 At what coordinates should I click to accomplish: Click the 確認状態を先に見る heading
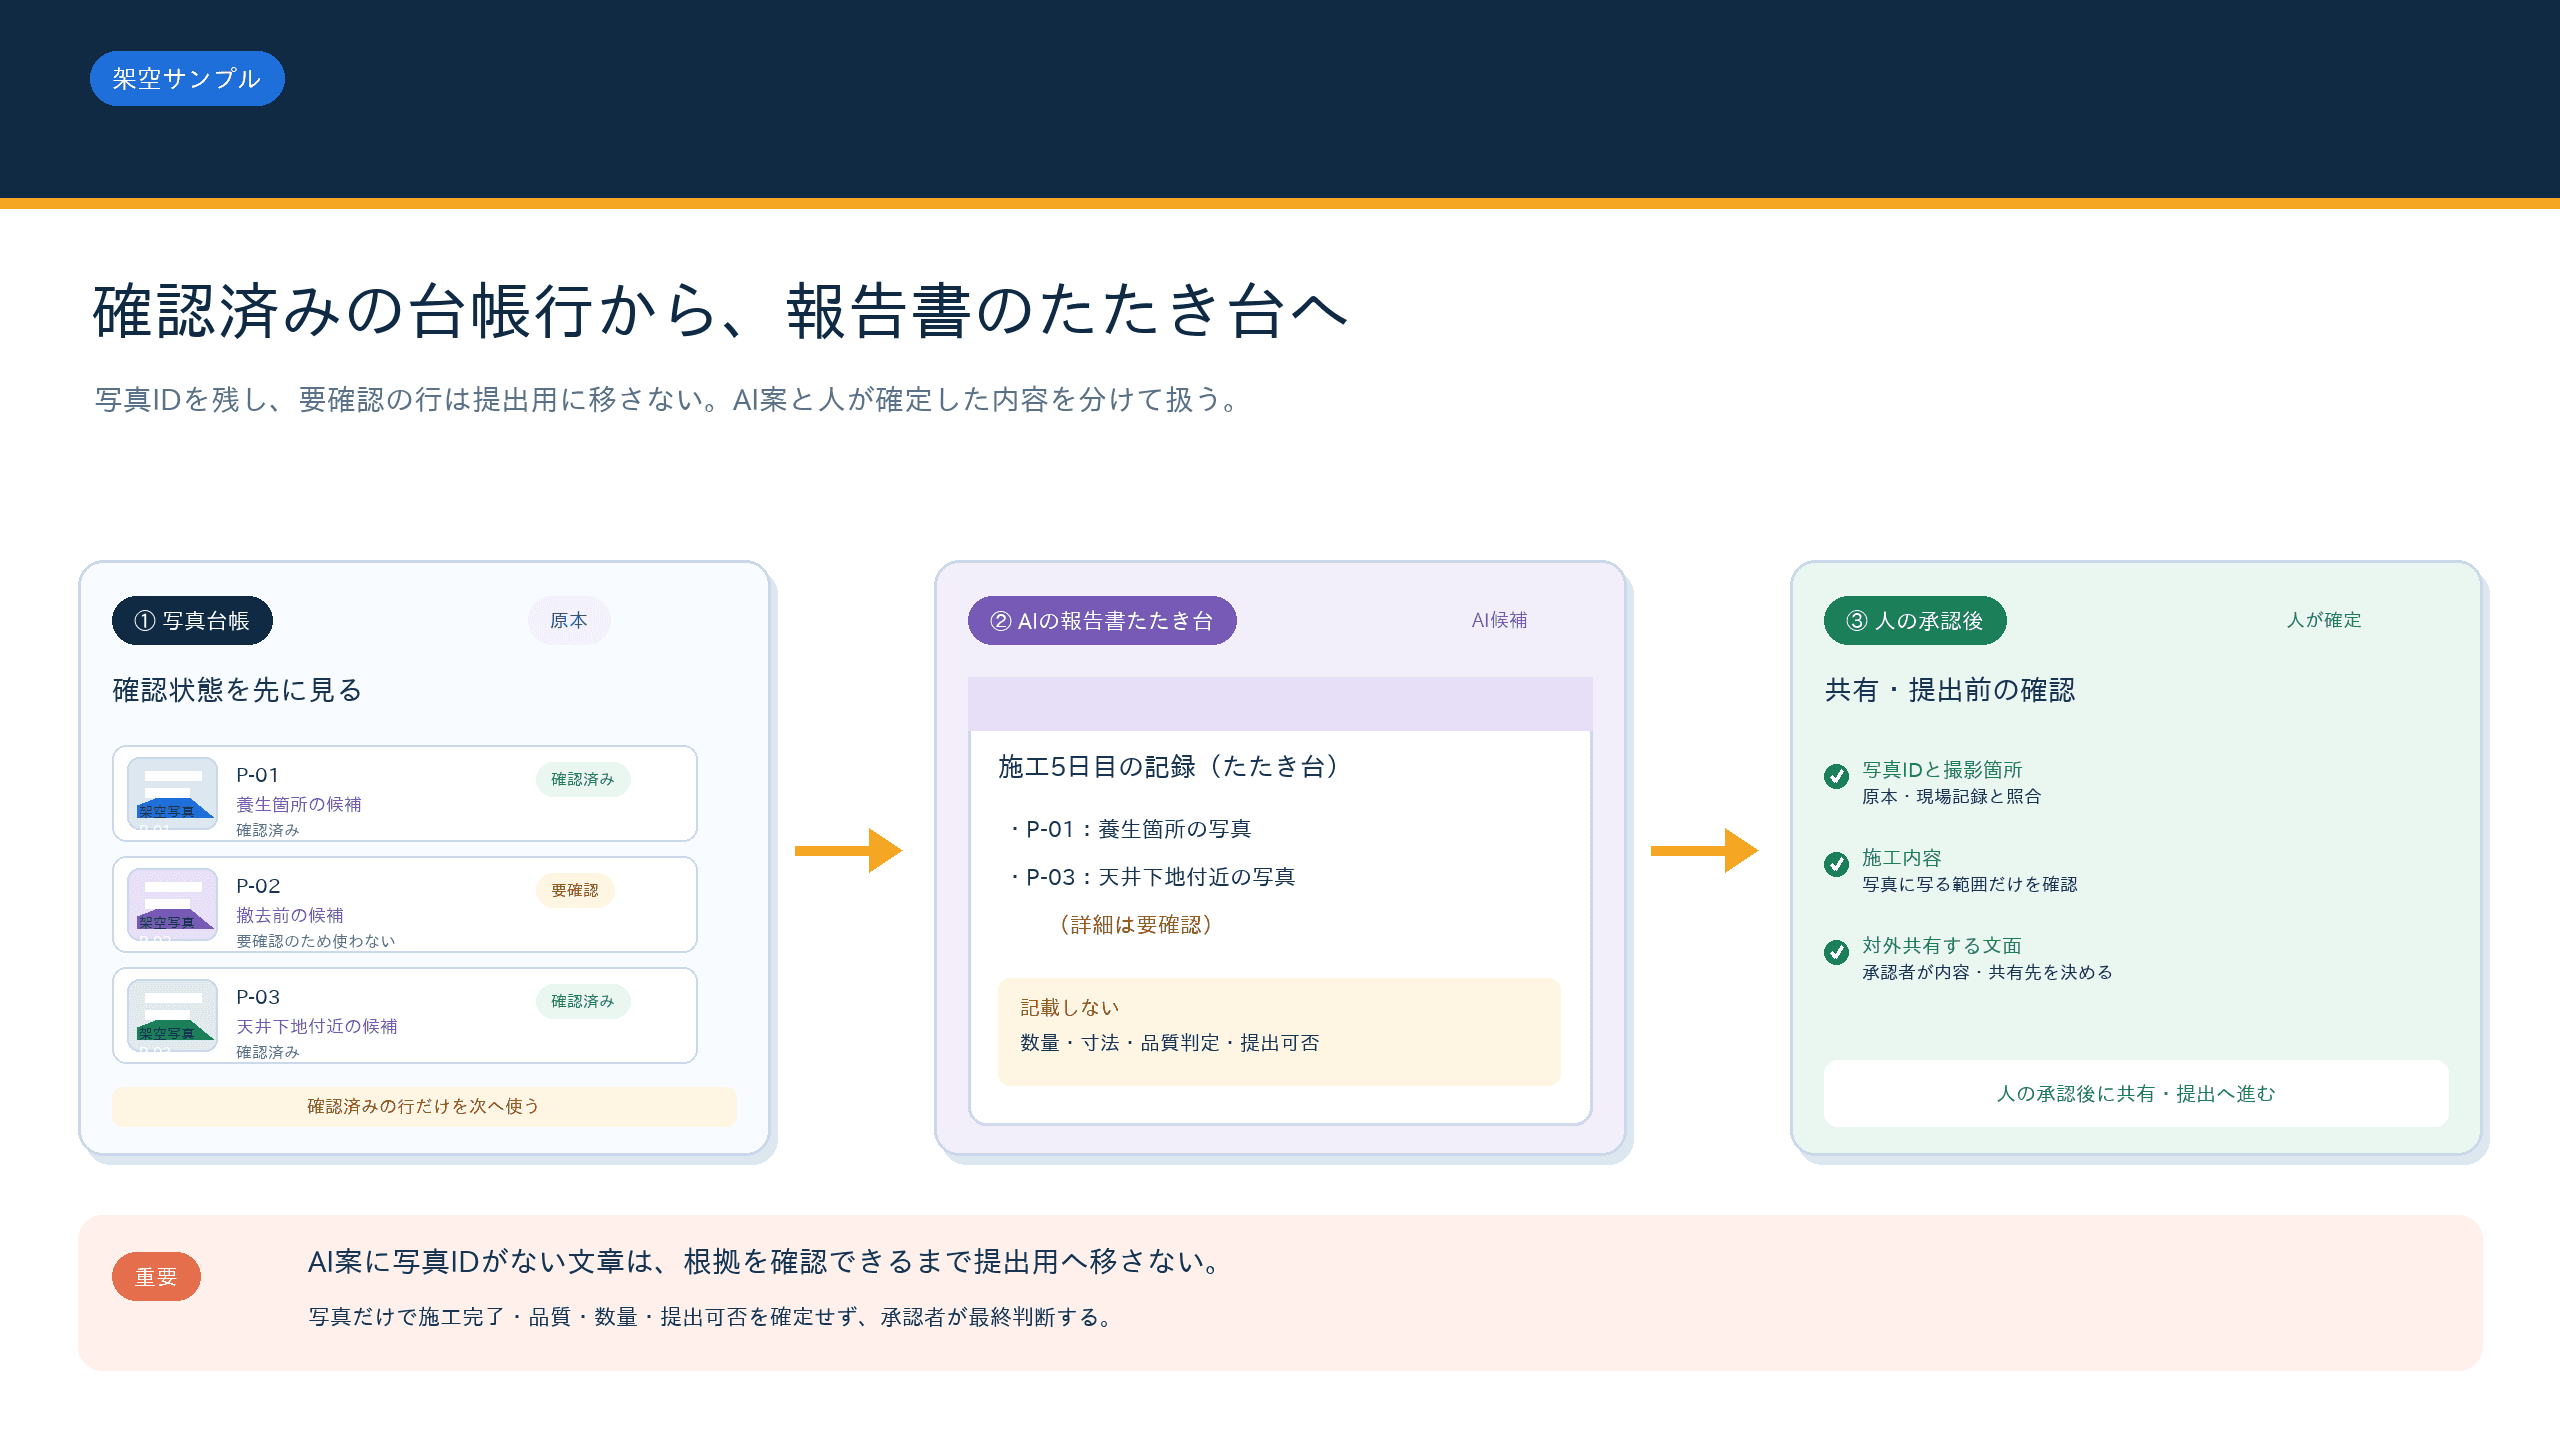click(237, 690)
